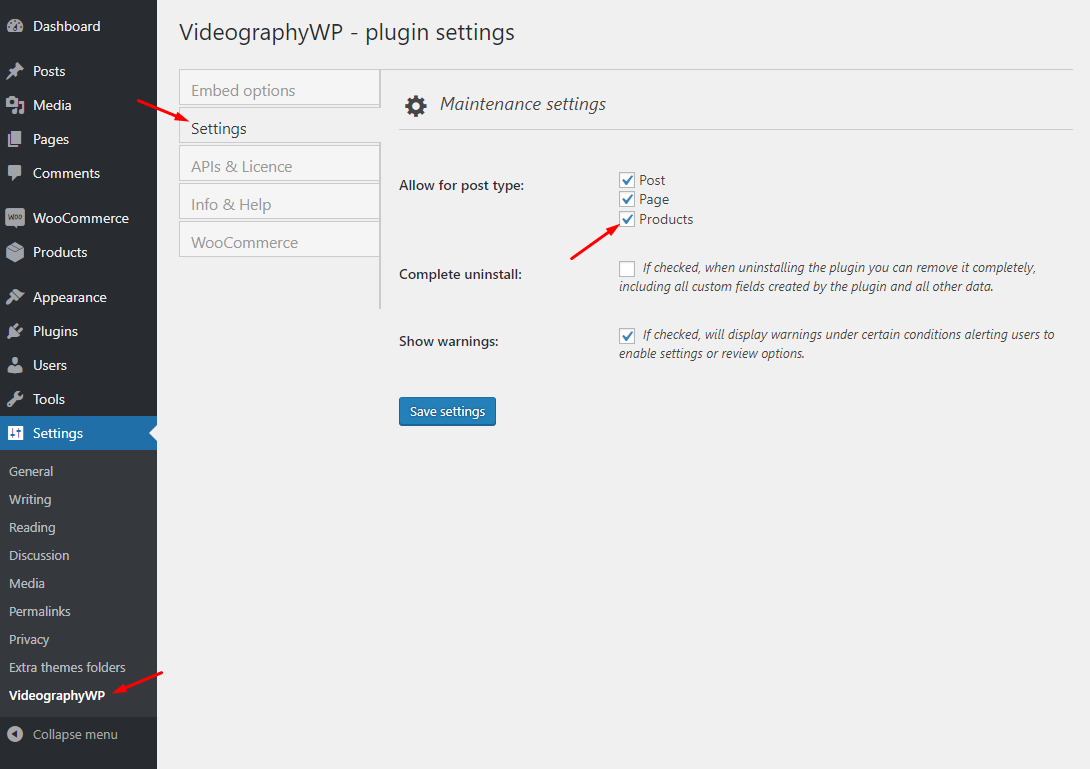Open Dashboard from the admin menu

(67, 26)
